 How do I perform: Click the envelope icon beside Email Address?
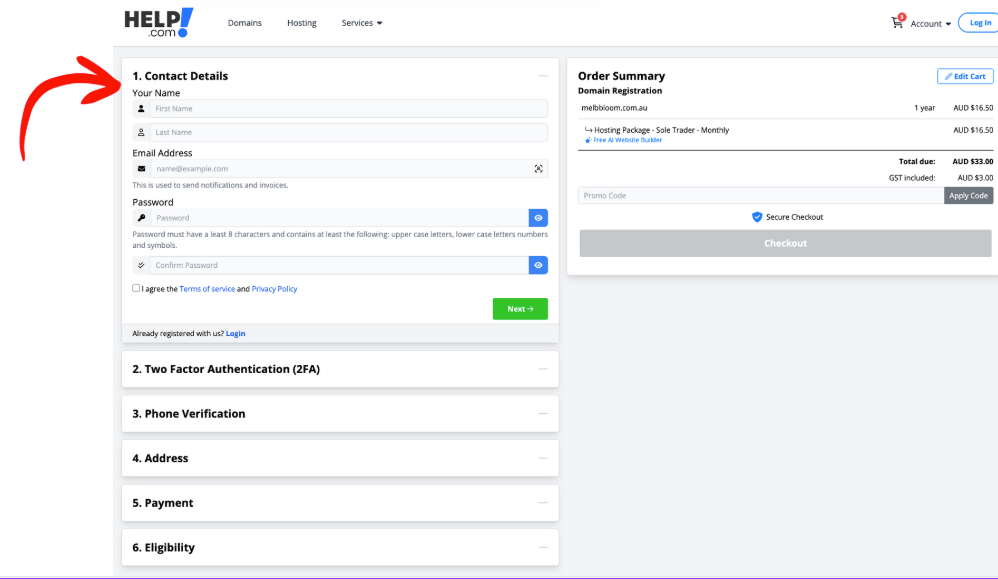tap(141, 169)
